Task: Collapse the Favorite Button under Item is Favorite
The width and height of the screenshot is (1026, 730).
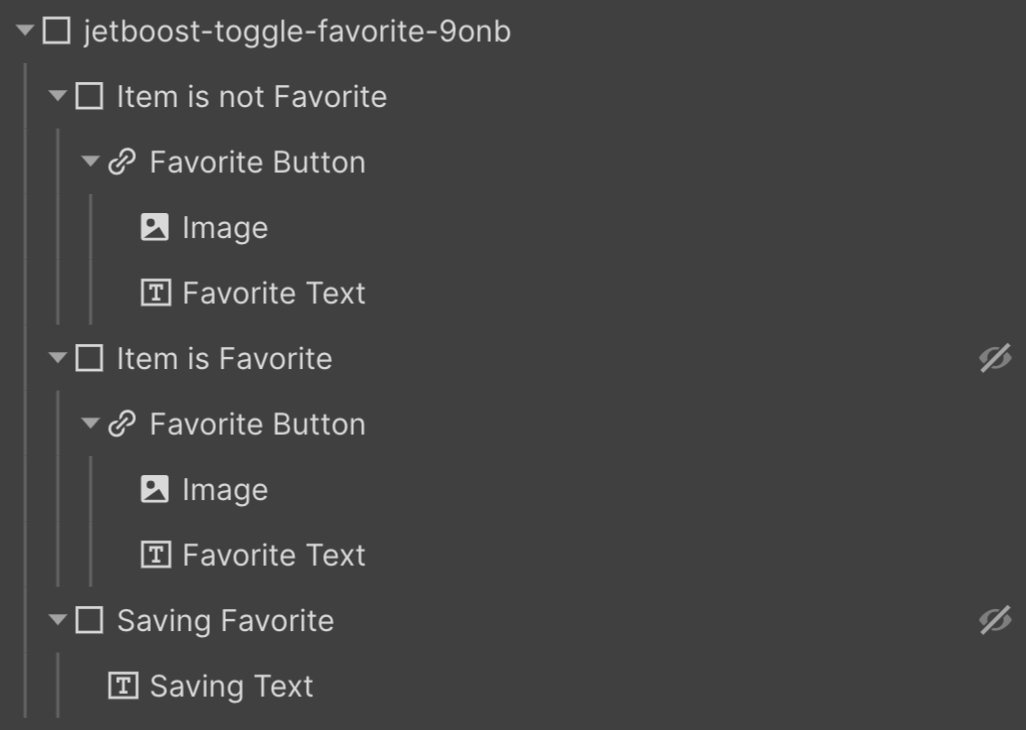Action: (92, 423)
